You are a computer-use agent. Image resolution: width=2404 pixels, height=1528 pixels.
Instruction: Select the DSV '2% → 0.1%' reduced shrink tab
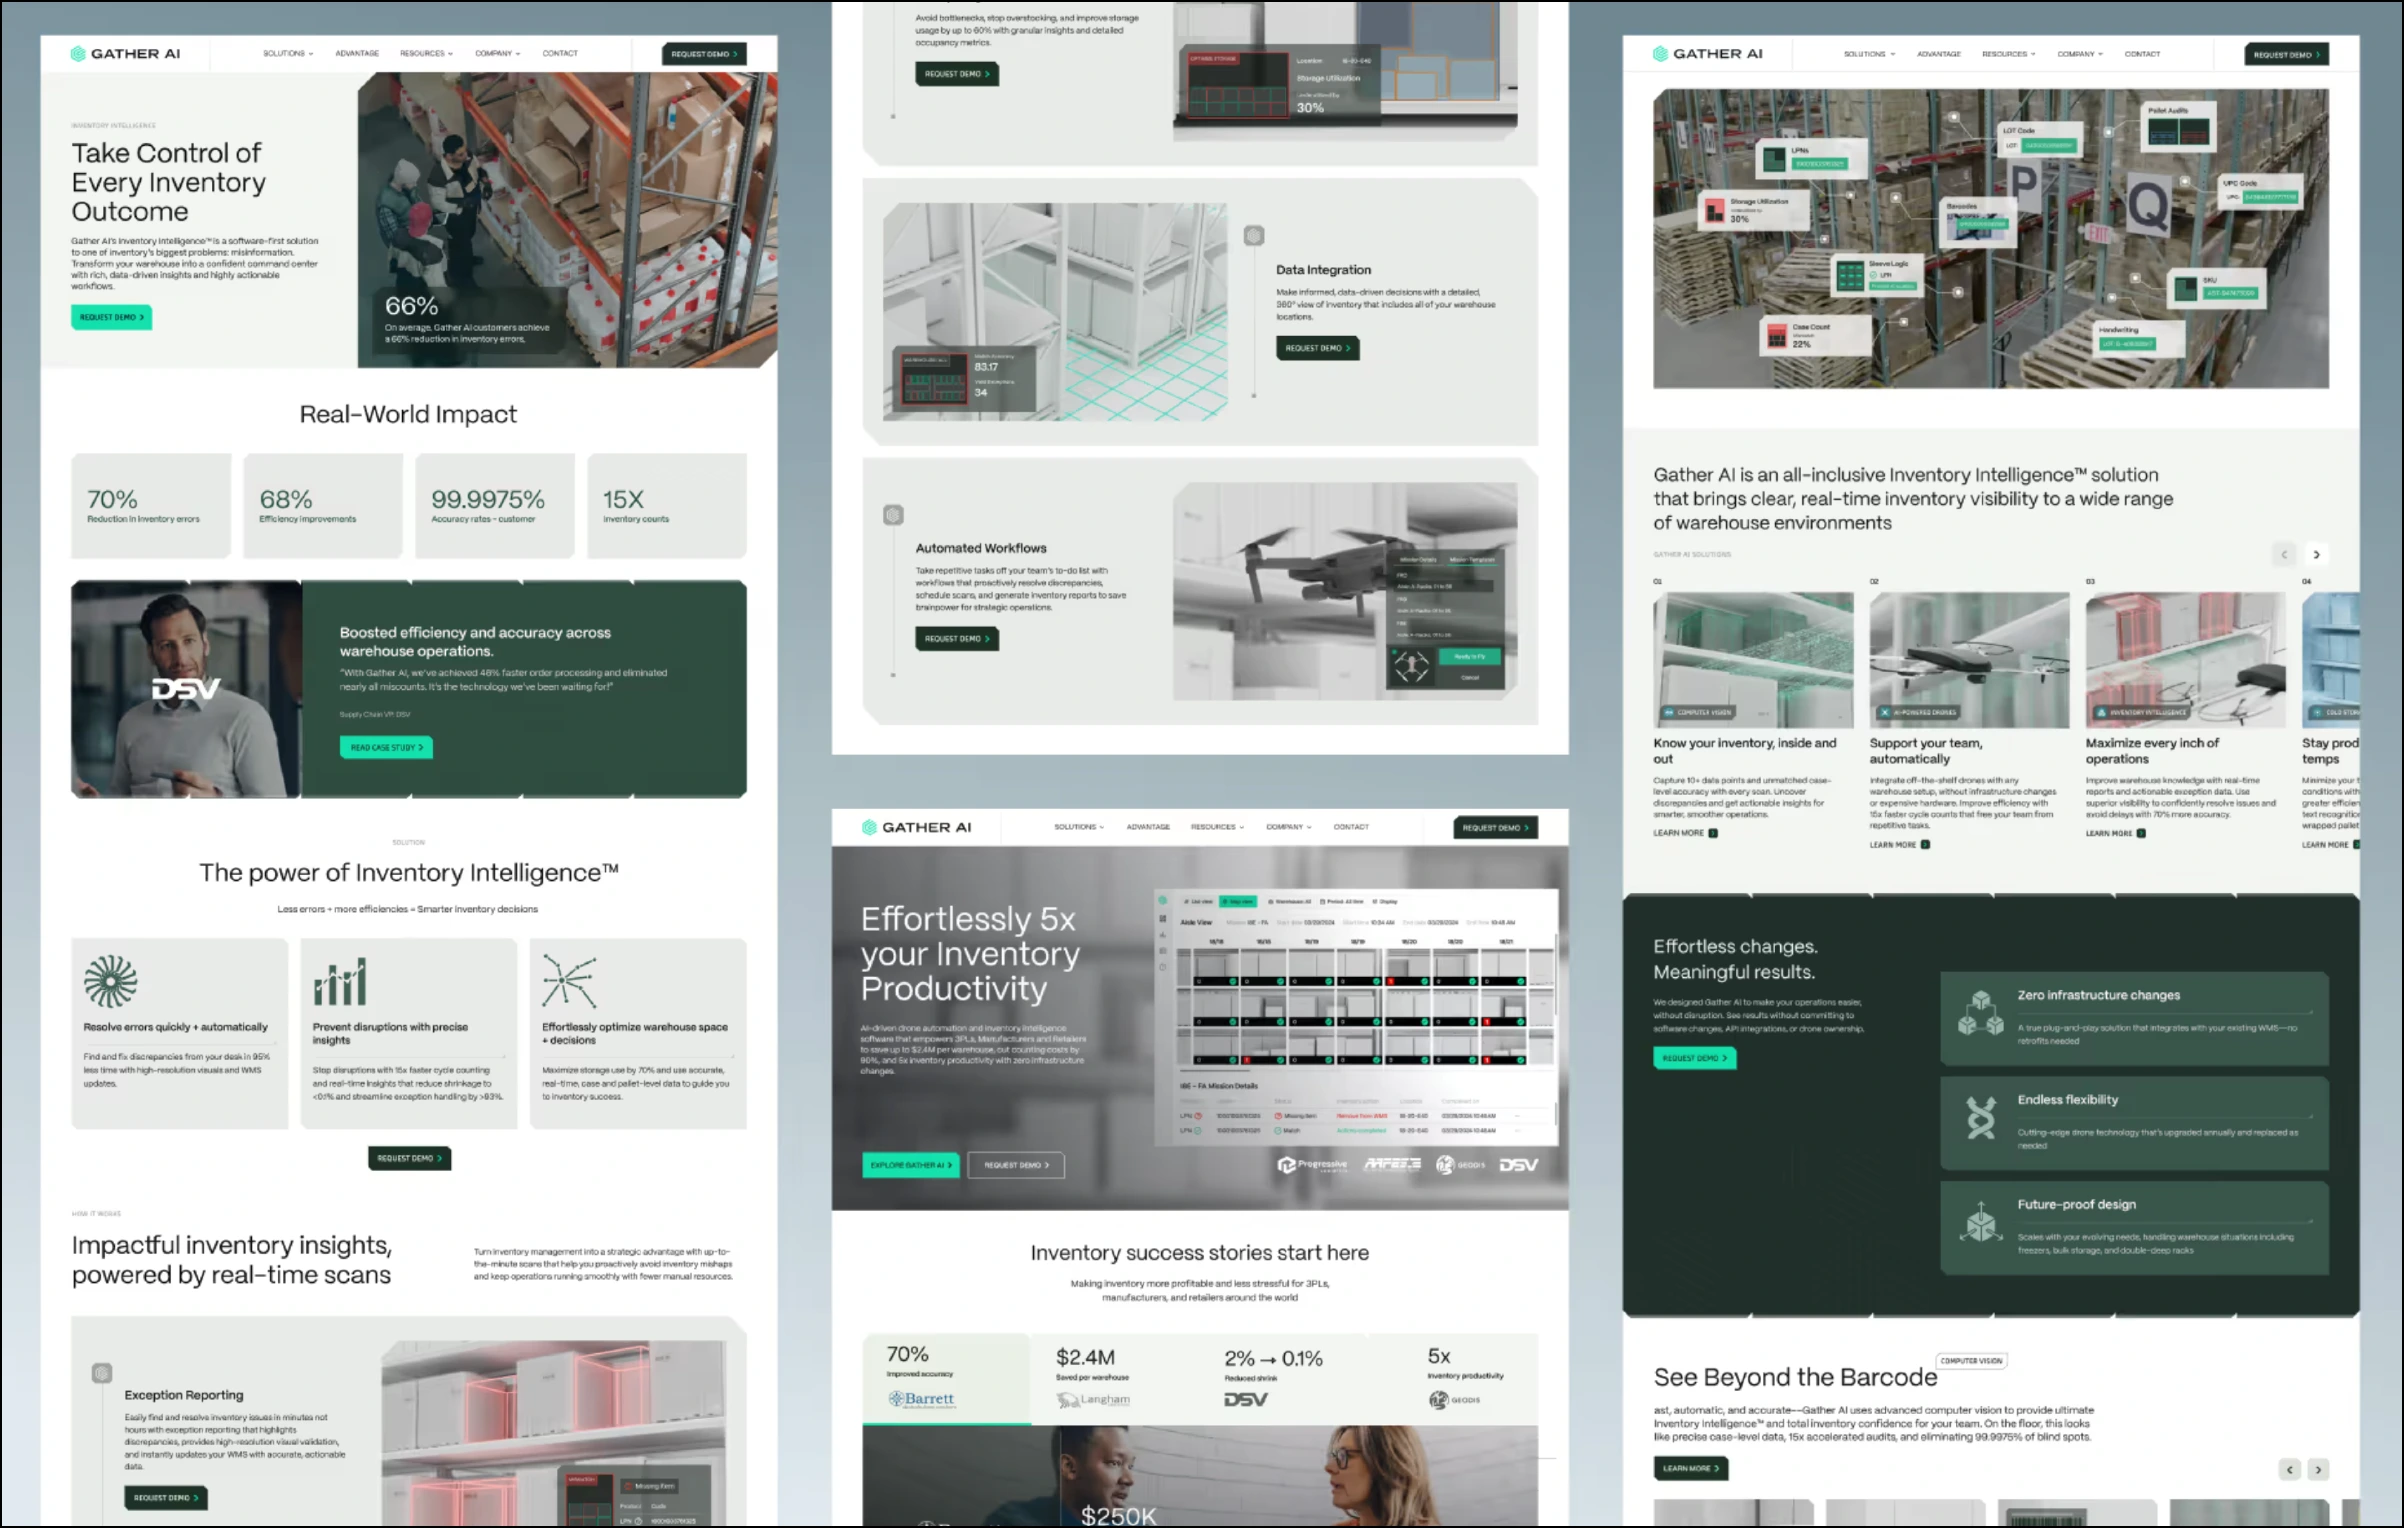point(1273,1377)
